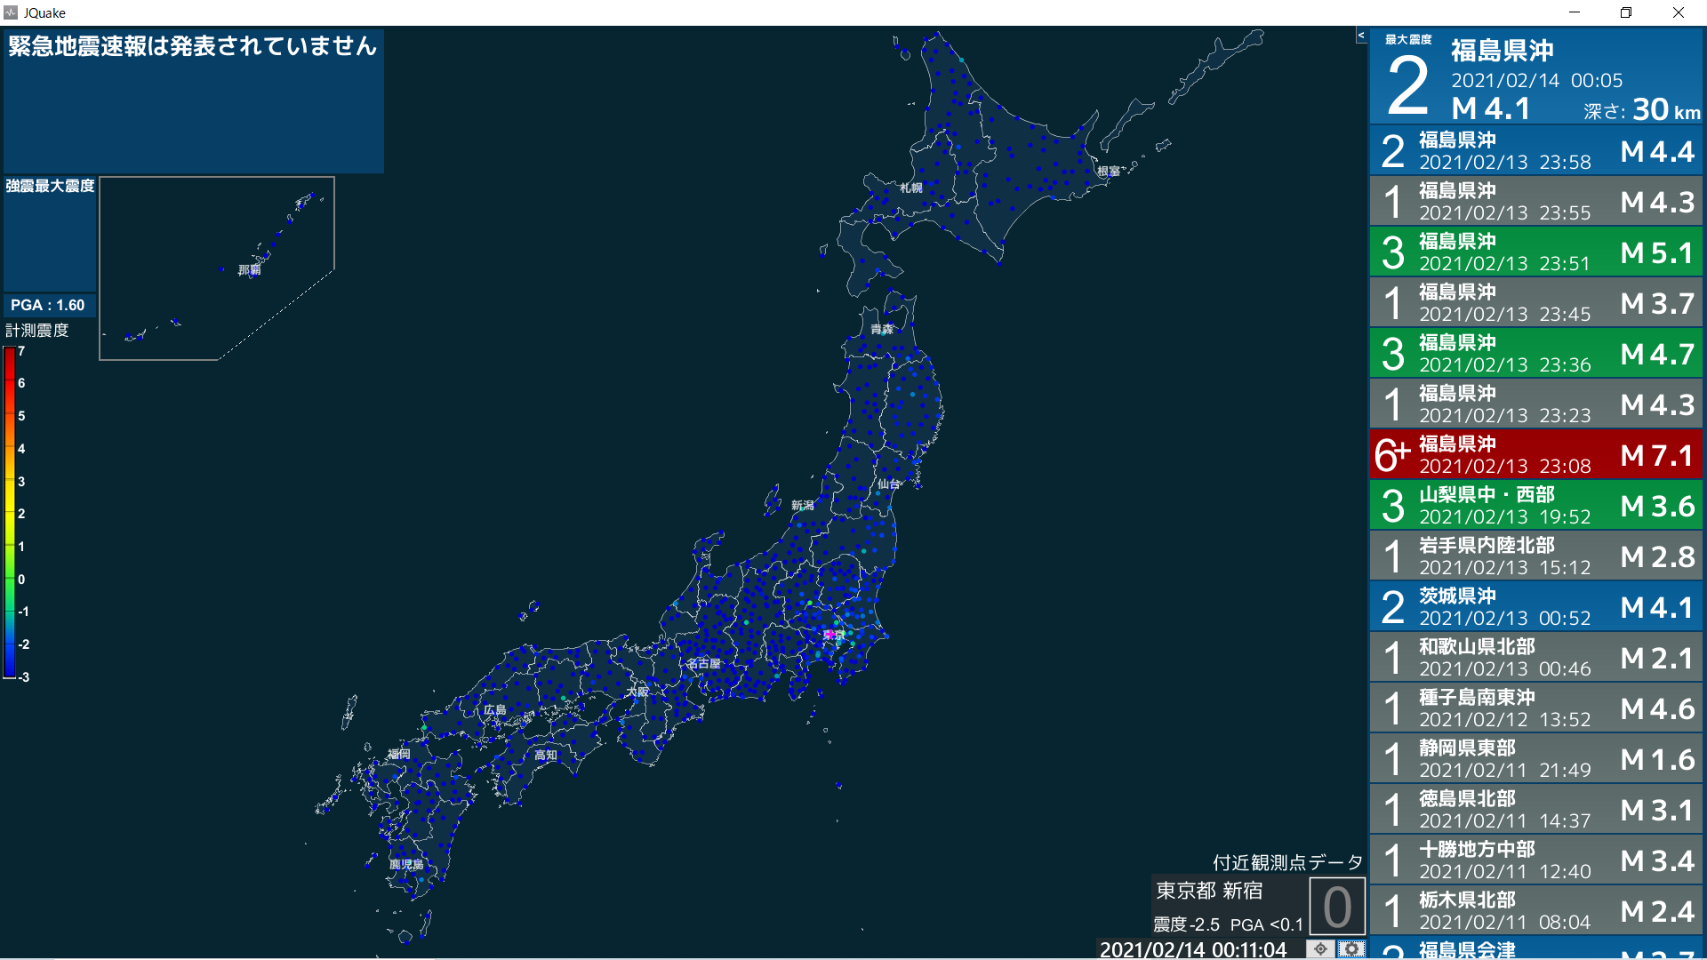Viewport: 1707px width, 960px height.
Task: Click the 計測震度 color scale bar
Action: tap(10, 513)
